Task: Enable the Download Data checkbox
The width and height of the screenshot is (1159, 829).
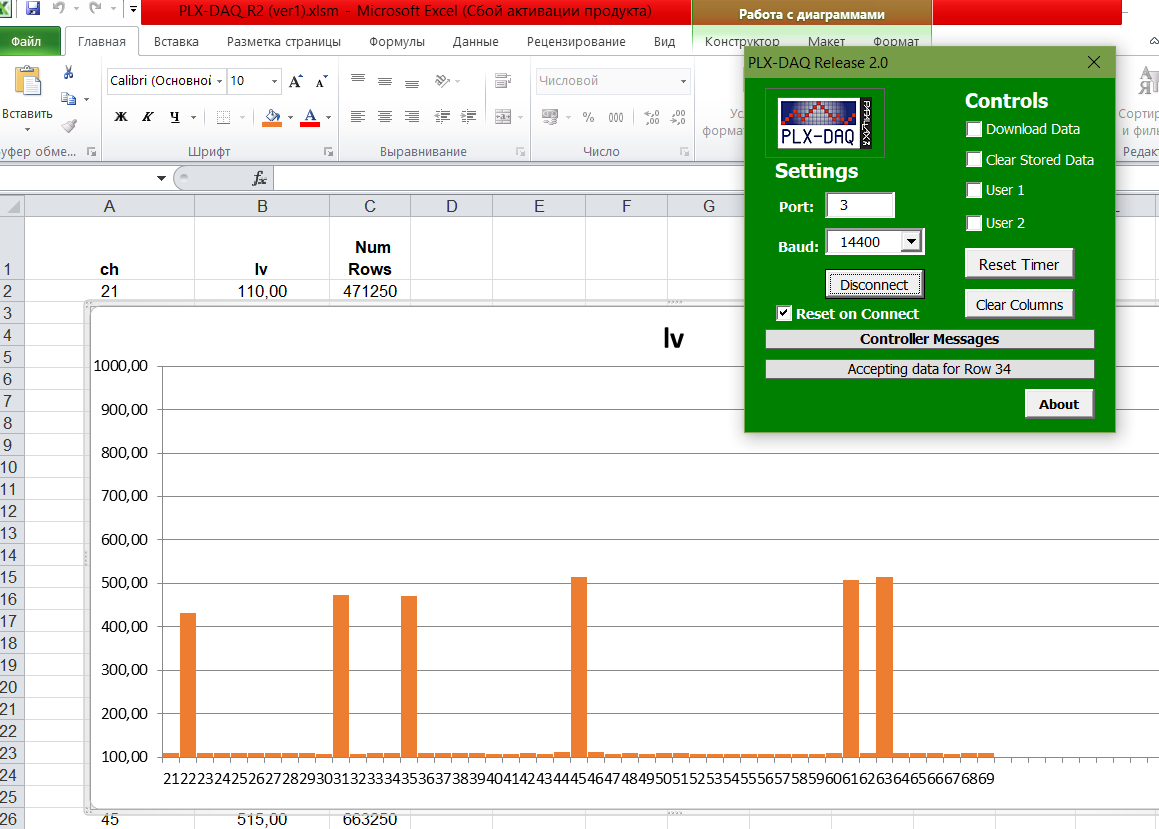Action: click(974, 129)
